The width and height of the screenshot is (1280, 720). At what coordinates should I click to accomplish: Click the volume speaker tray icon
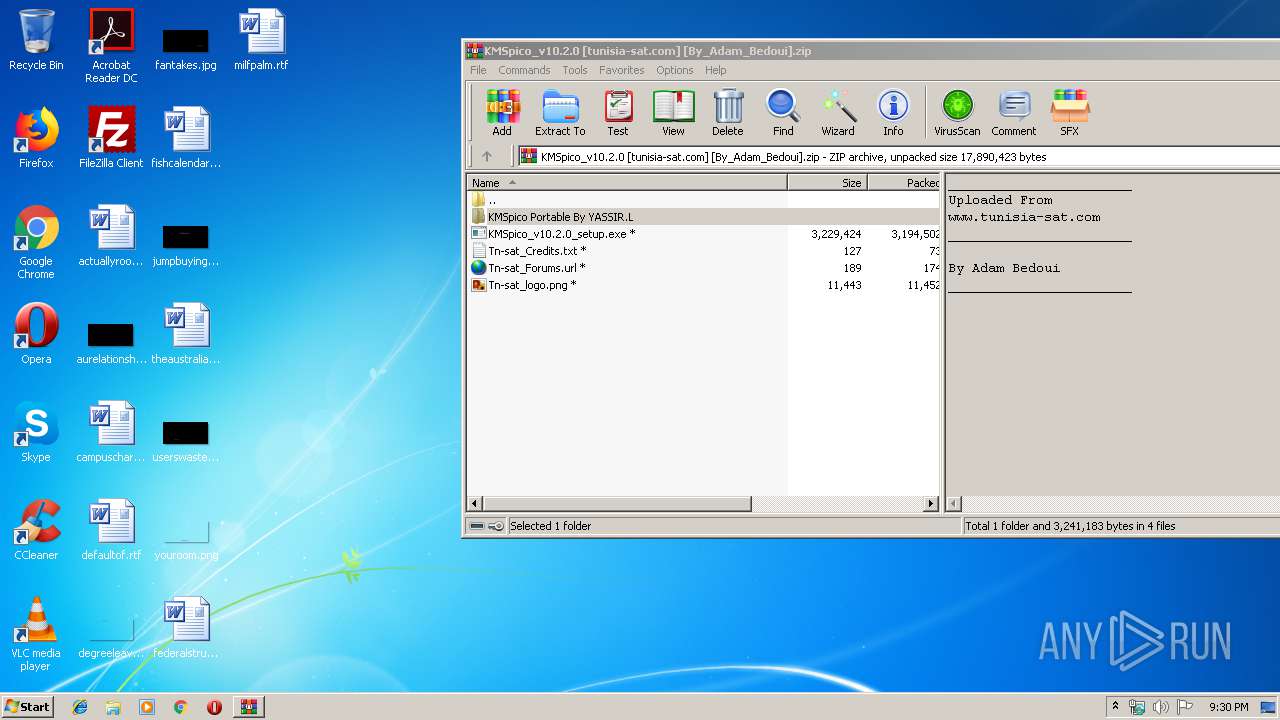tap(1160, 707)
